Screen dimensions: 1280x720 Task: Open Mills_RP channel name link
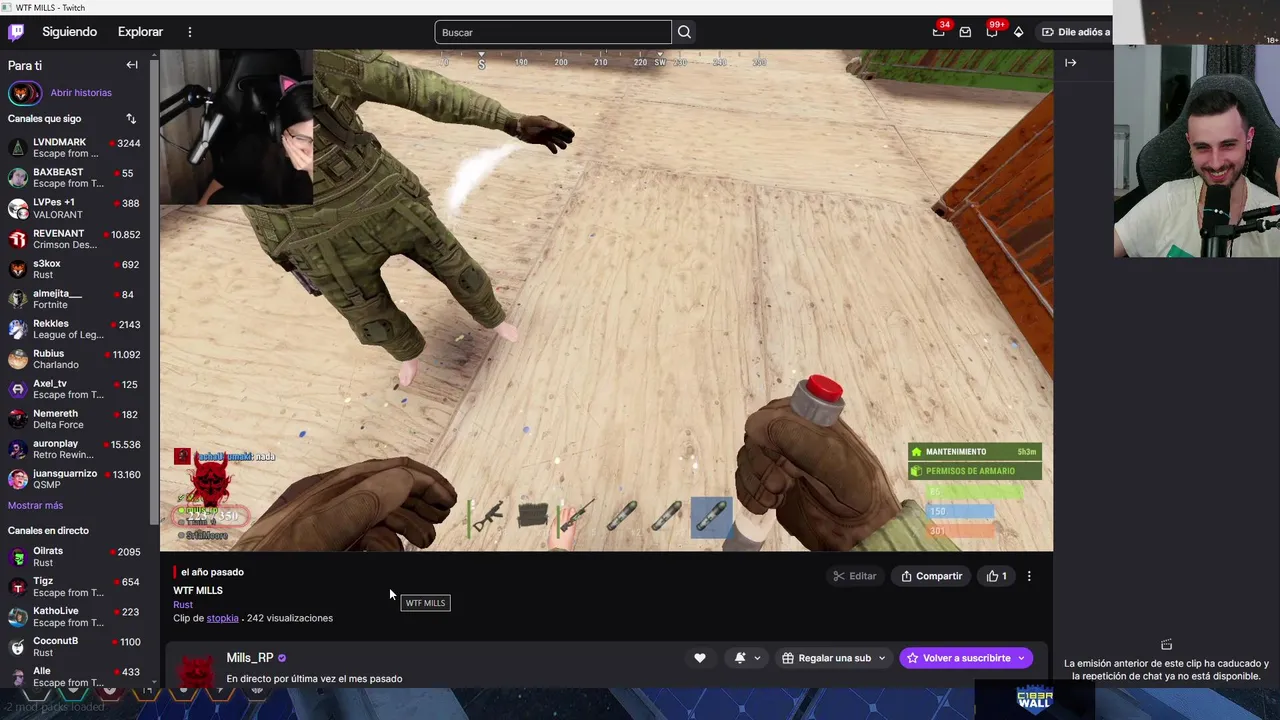[250, 658]
